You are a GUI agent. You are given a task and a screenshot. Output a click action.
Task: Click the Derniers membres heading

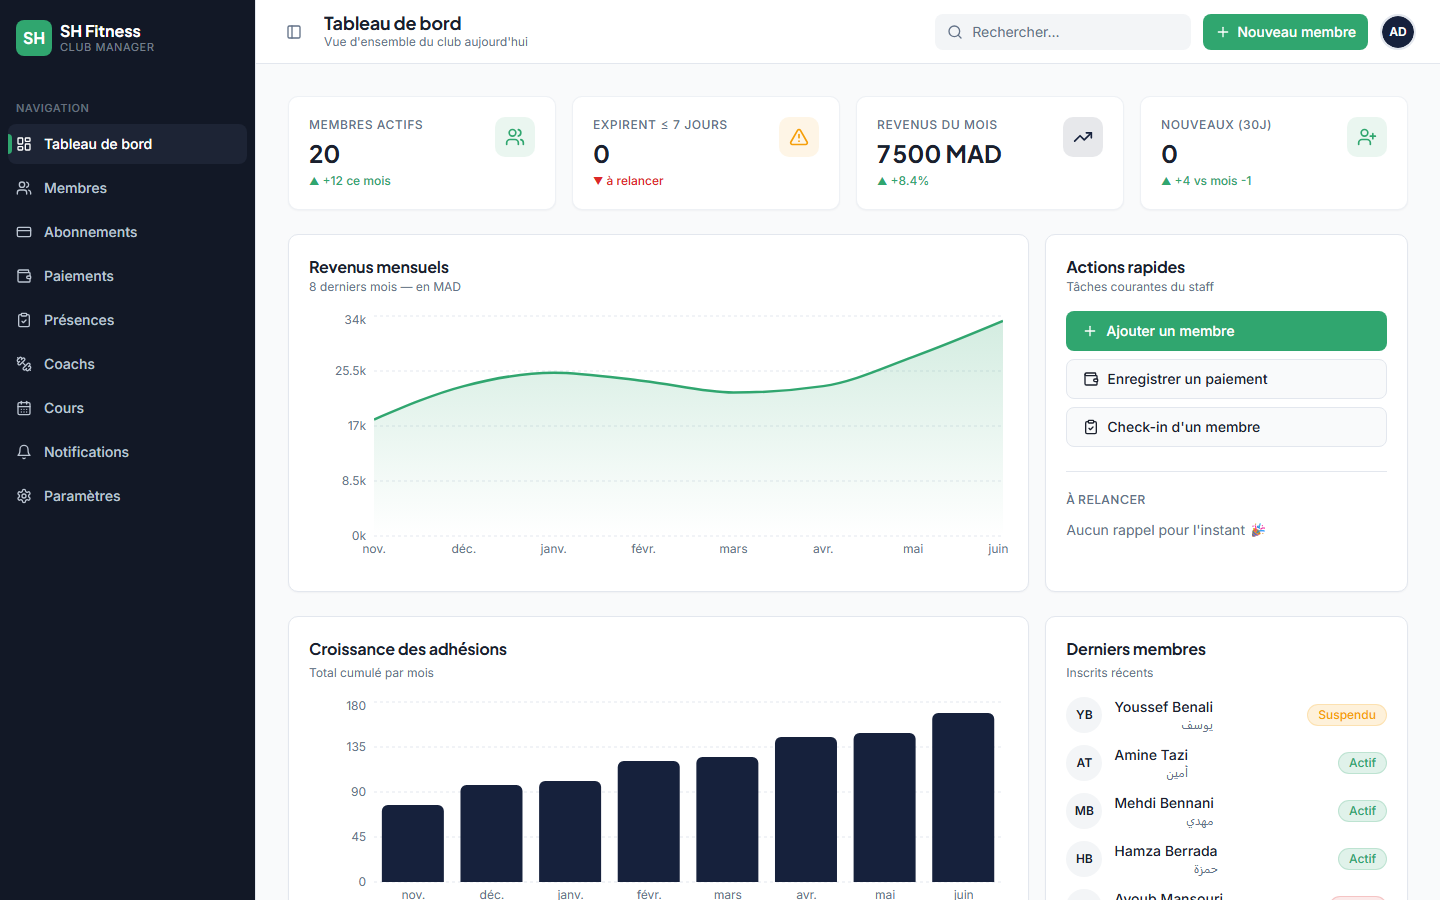coord(1136,649)
